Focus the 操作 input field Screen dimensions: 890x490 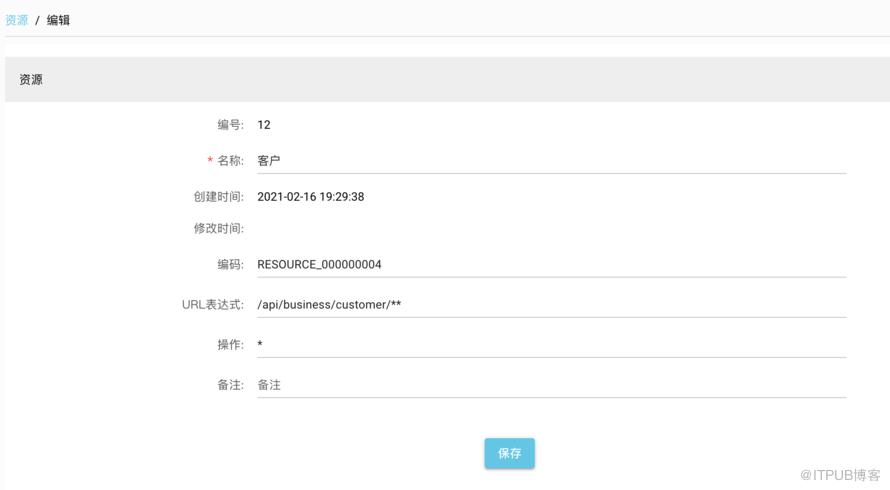point(551,345)
